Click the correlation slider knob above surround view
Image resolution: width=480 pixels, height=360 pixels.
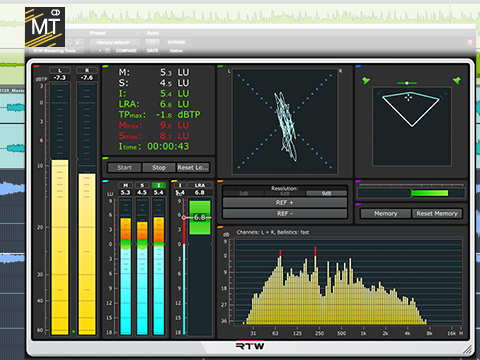[407, 83]
